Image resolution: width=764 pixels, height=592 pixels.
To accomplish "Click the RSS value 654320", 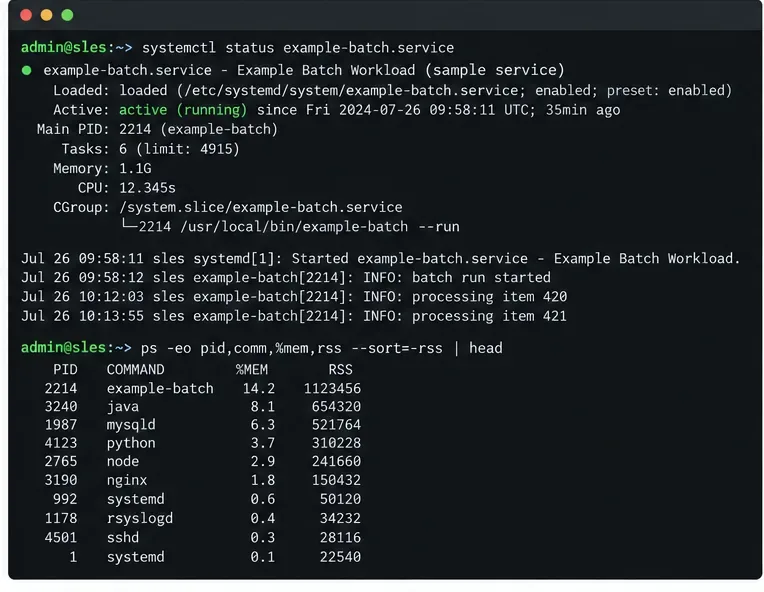I will point(336,407).
